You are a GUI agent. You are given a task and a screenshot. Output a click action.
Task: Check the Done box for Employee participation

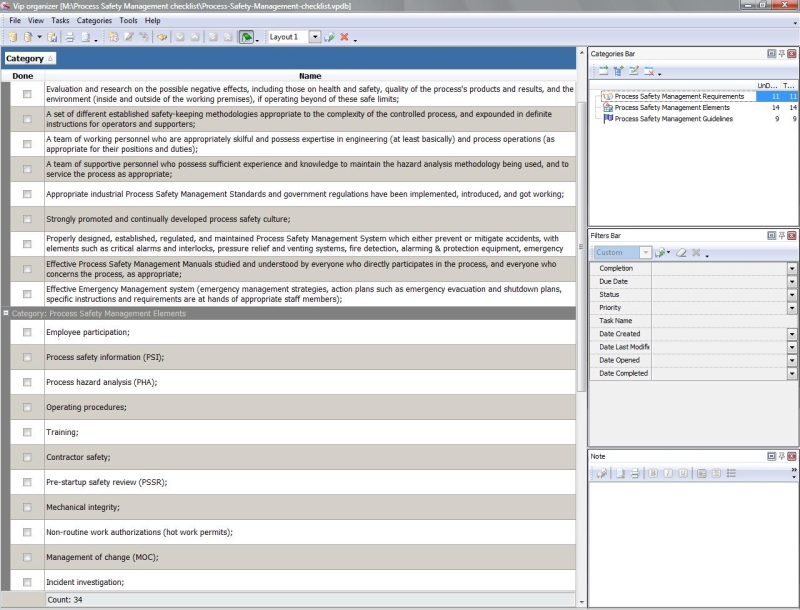coord(27,332)
